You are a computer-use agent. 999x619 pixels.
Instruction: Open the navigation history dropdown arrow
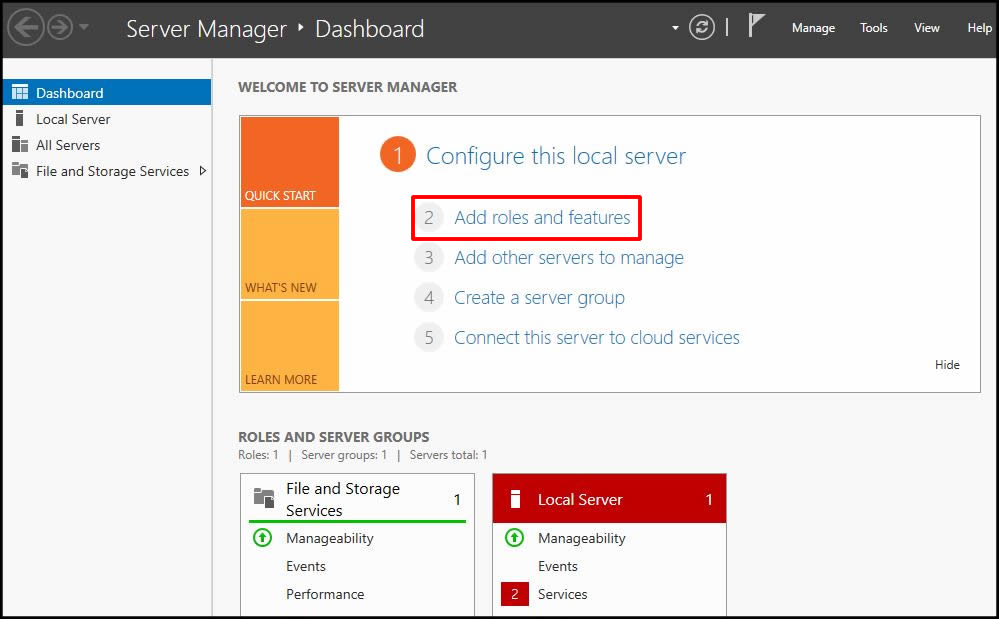point(84,28)
